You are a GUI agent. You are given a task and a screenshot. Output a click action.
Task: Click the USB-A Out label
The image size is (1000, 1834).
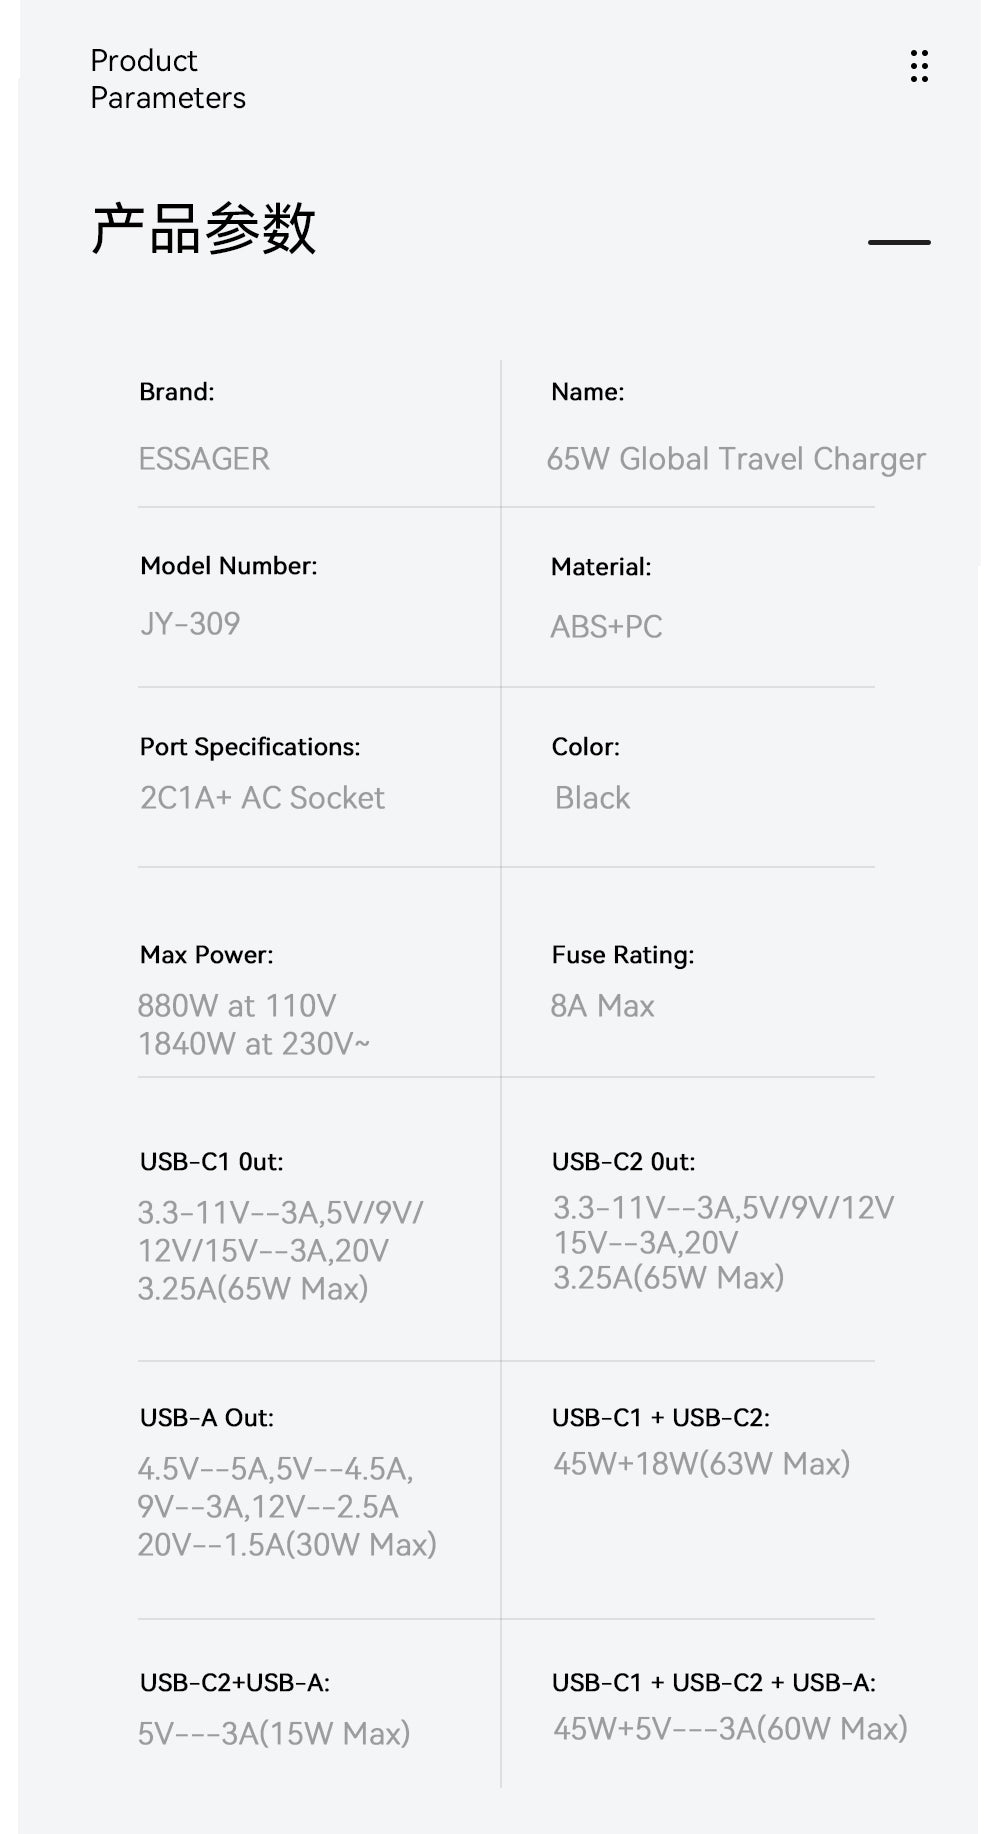pyautogui.click(x=207, y=1418)
